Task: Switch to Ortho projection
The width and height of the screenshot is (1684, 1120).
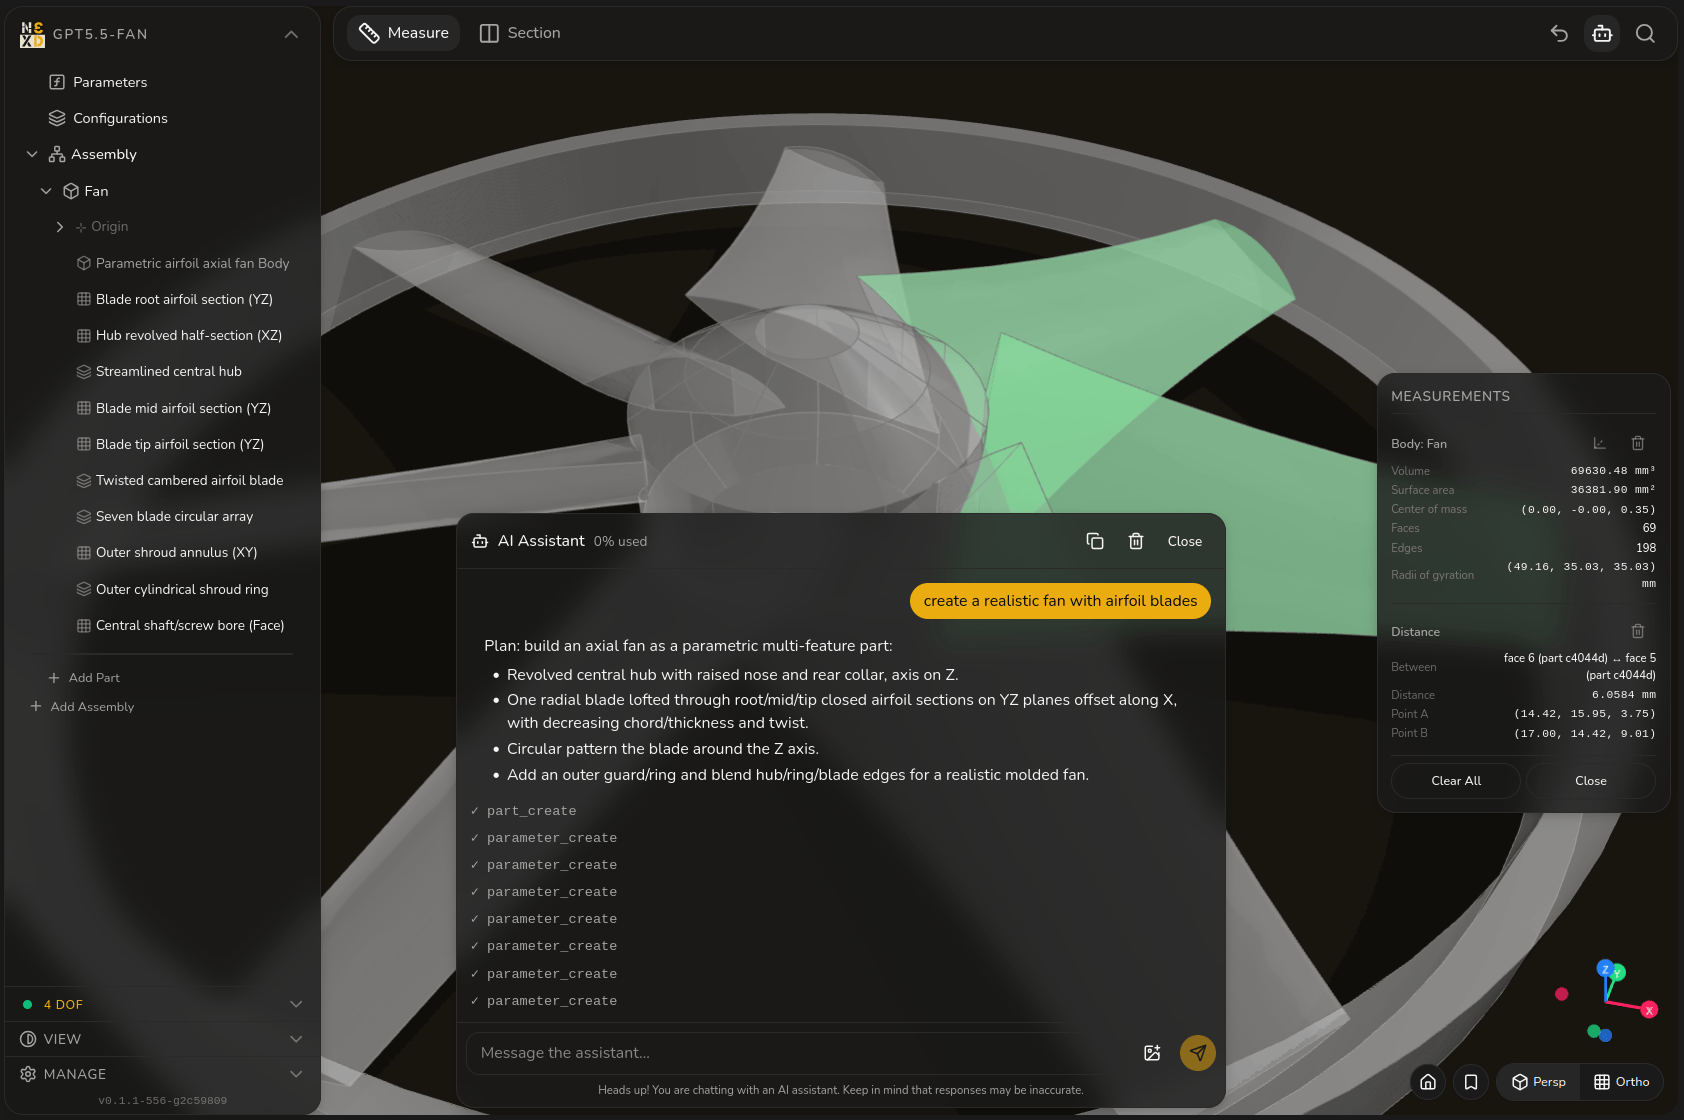Action: click(1622, 1082)
